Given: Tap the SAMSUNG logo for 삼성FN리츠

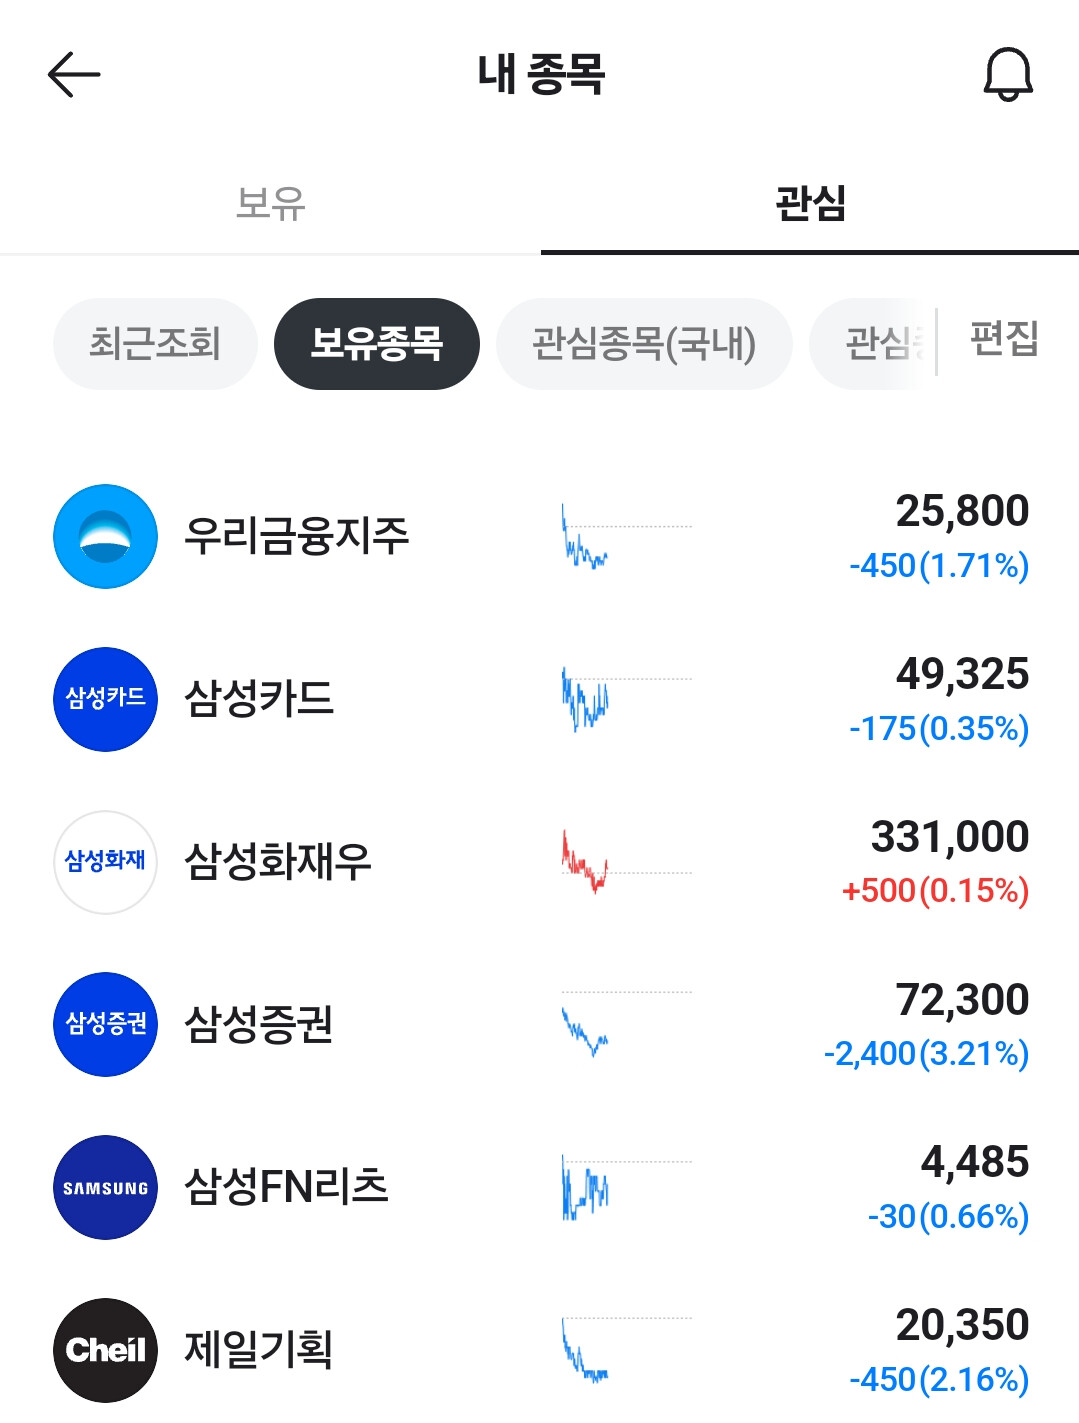Looking at the screenshot, I should click(x=105, y=1187).
